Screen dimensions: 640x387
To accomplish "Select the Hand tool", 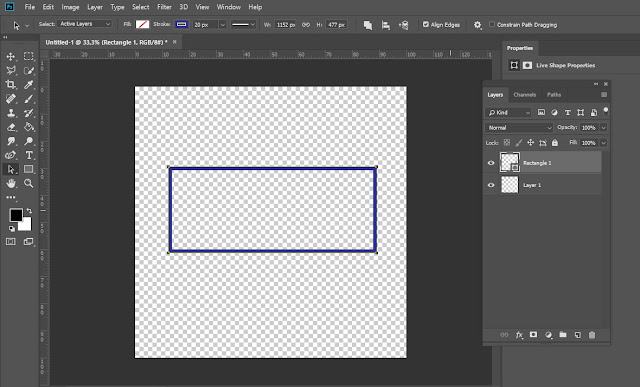I will point(11,183).
